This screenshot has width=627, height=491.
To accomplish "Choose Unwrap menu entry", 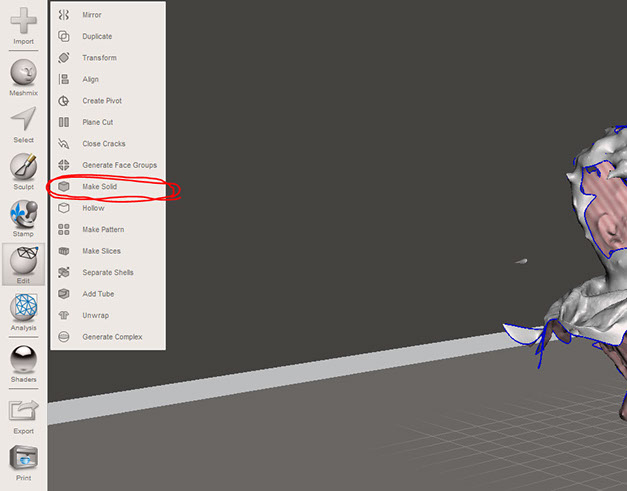I will tap(108, 315).
